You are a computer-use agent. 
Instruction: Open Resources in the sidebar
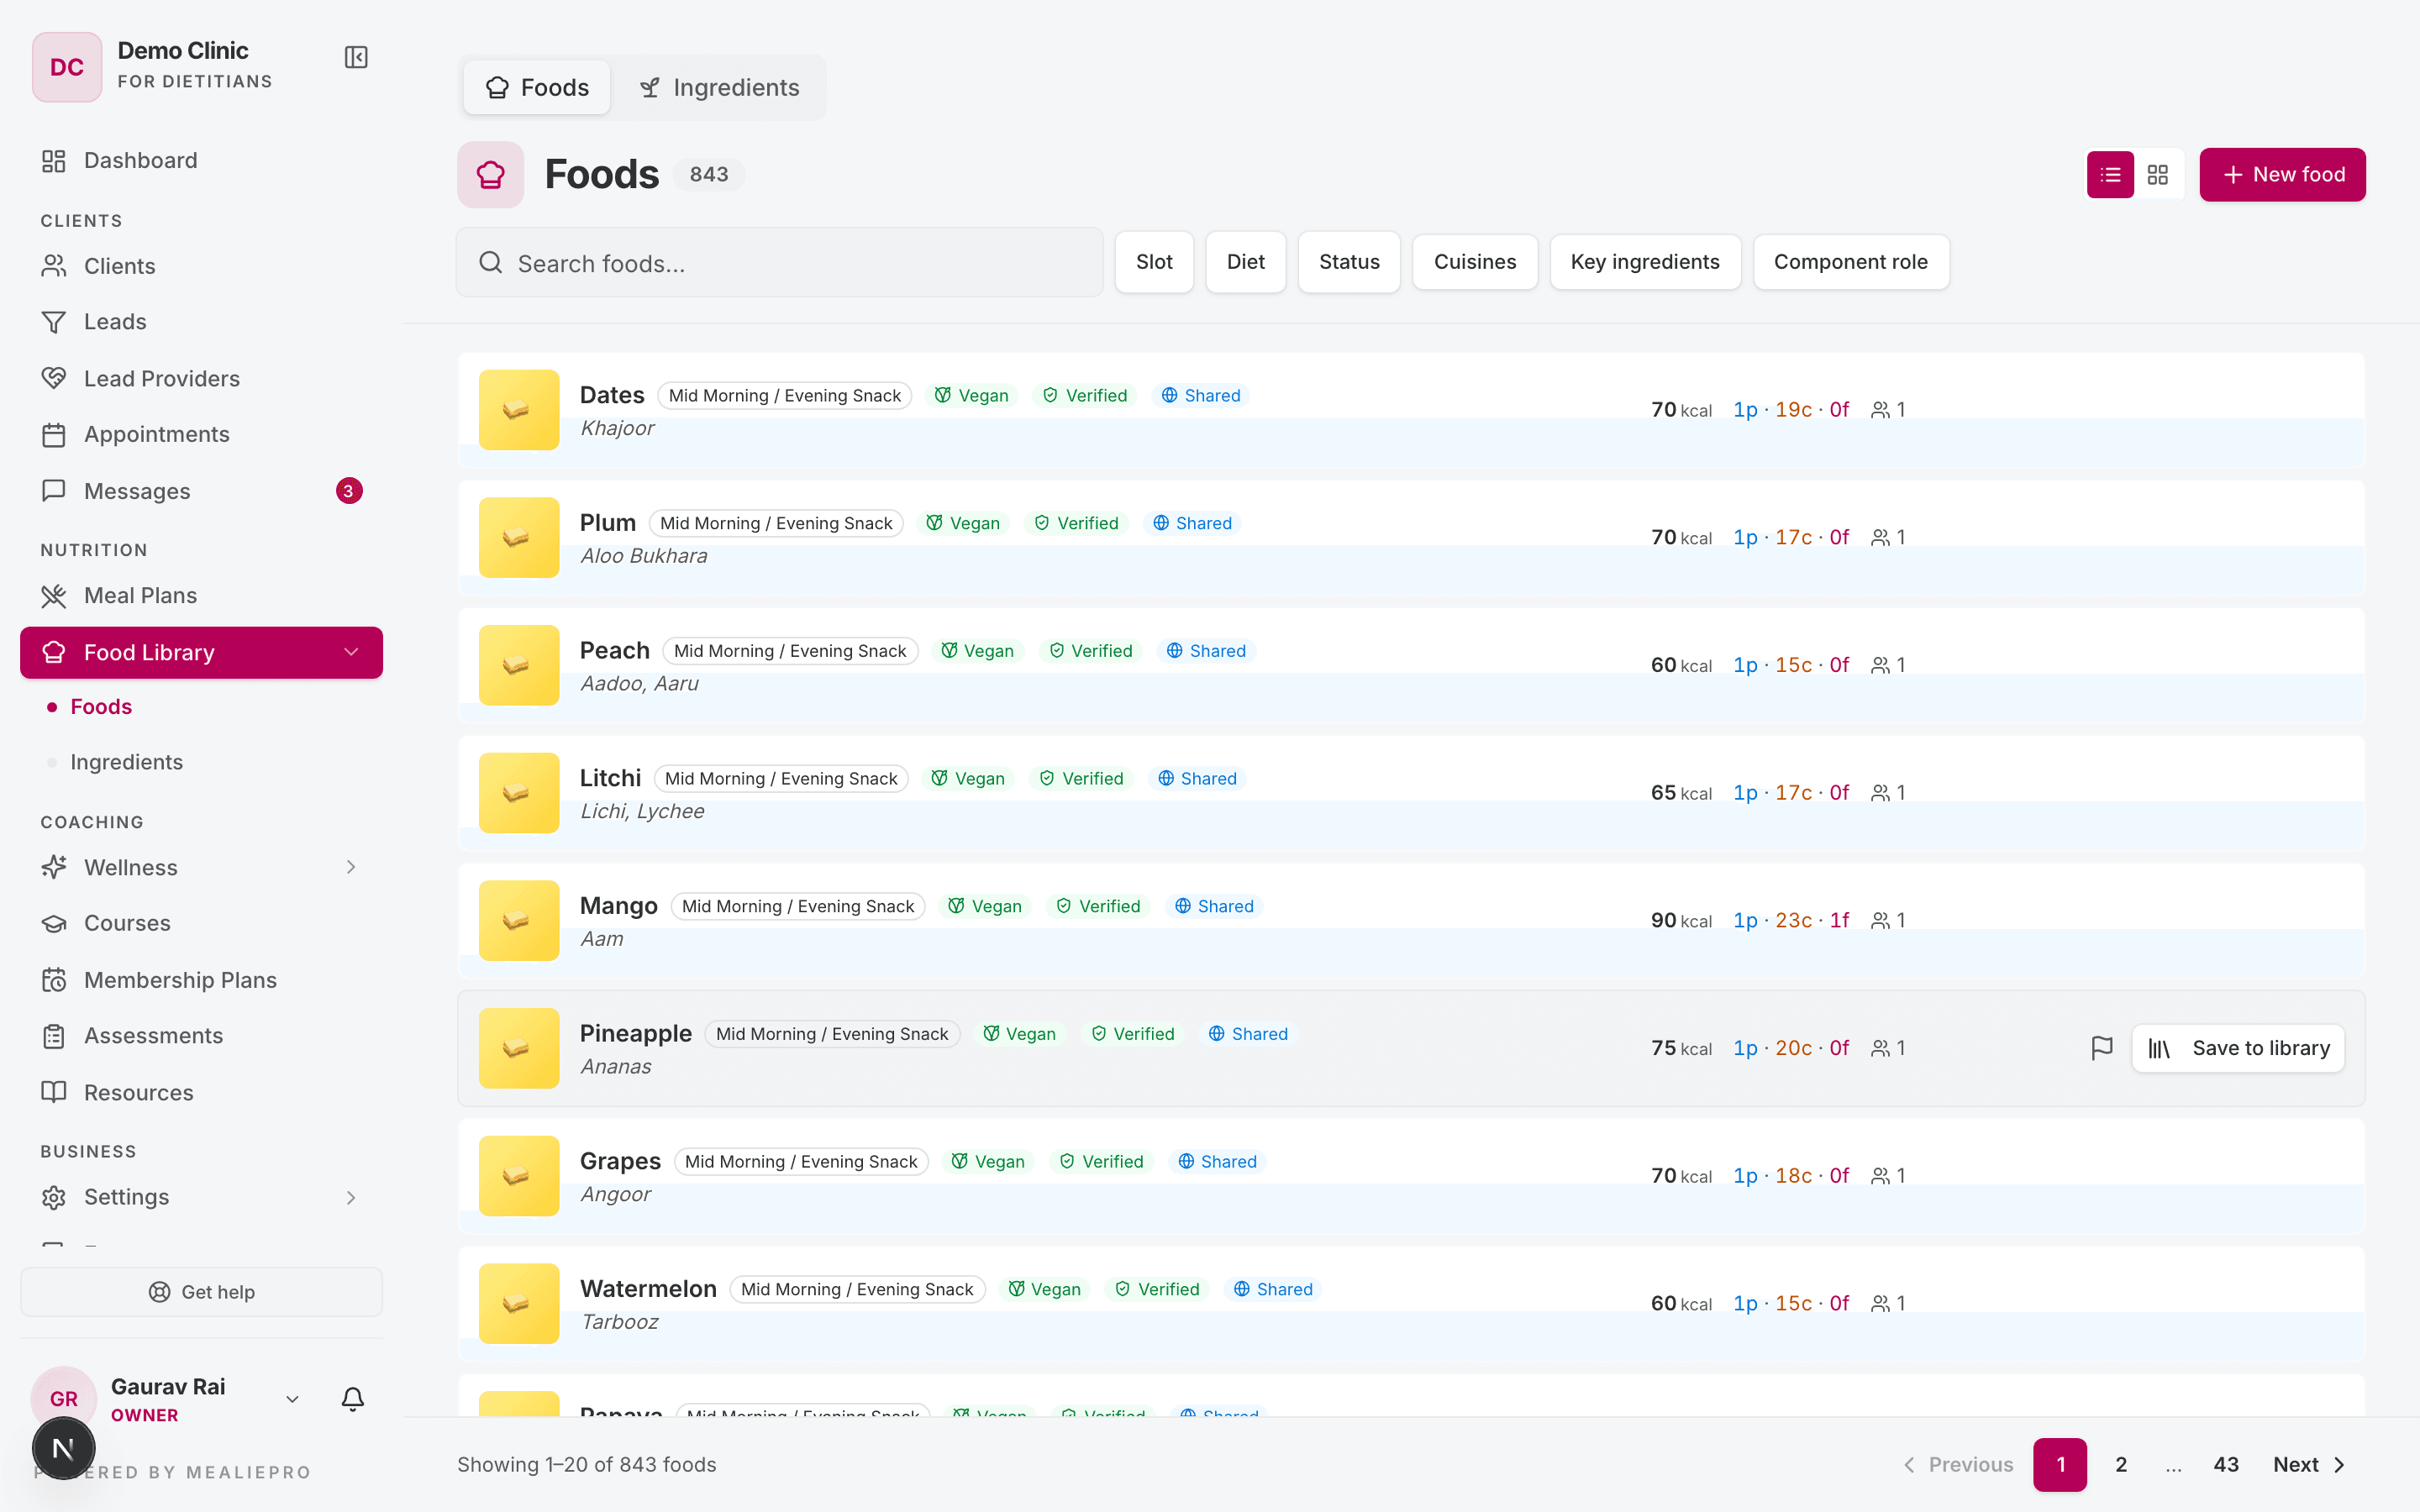(x=201, y=1092)
